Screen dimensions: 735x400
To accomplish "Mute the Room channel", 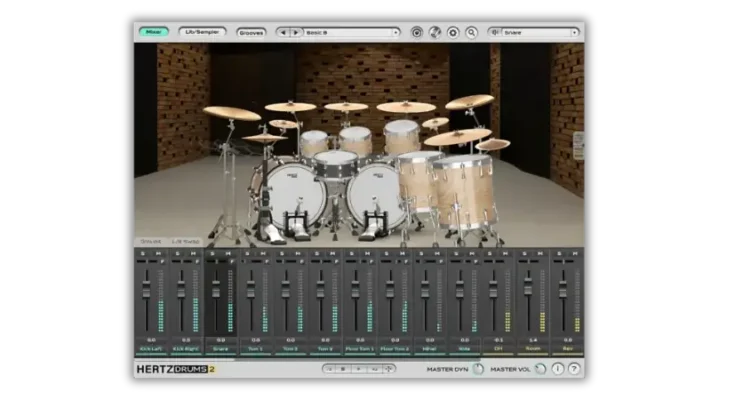I will (x=538, y=254).
